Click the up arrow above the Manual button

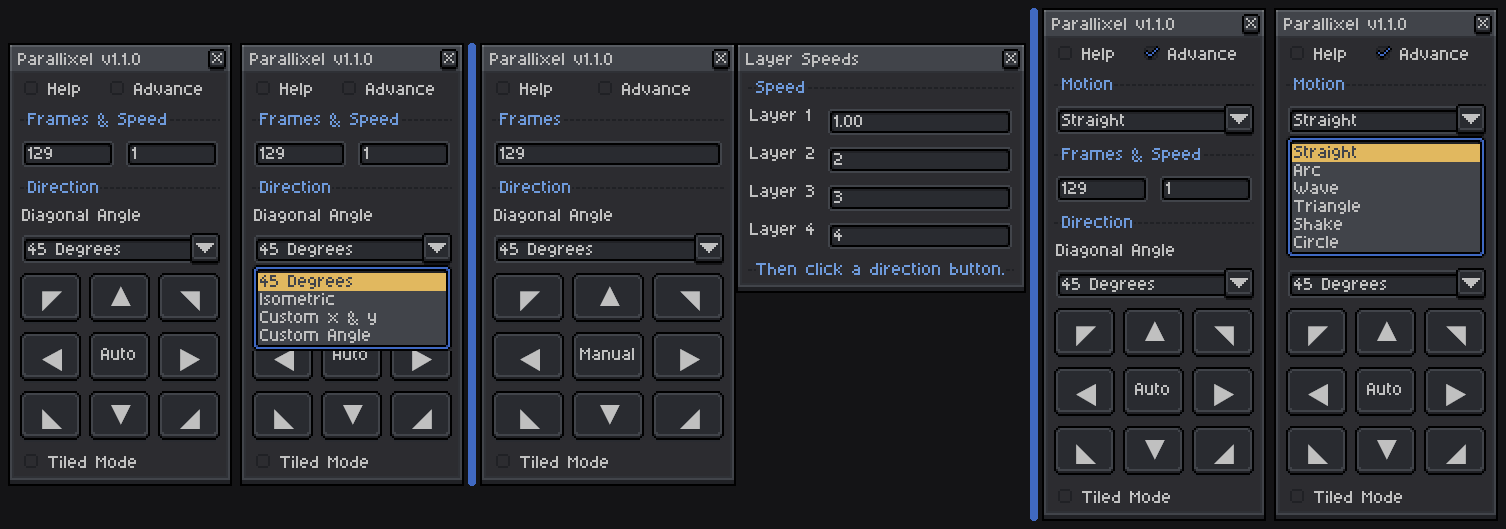[608, 297]
